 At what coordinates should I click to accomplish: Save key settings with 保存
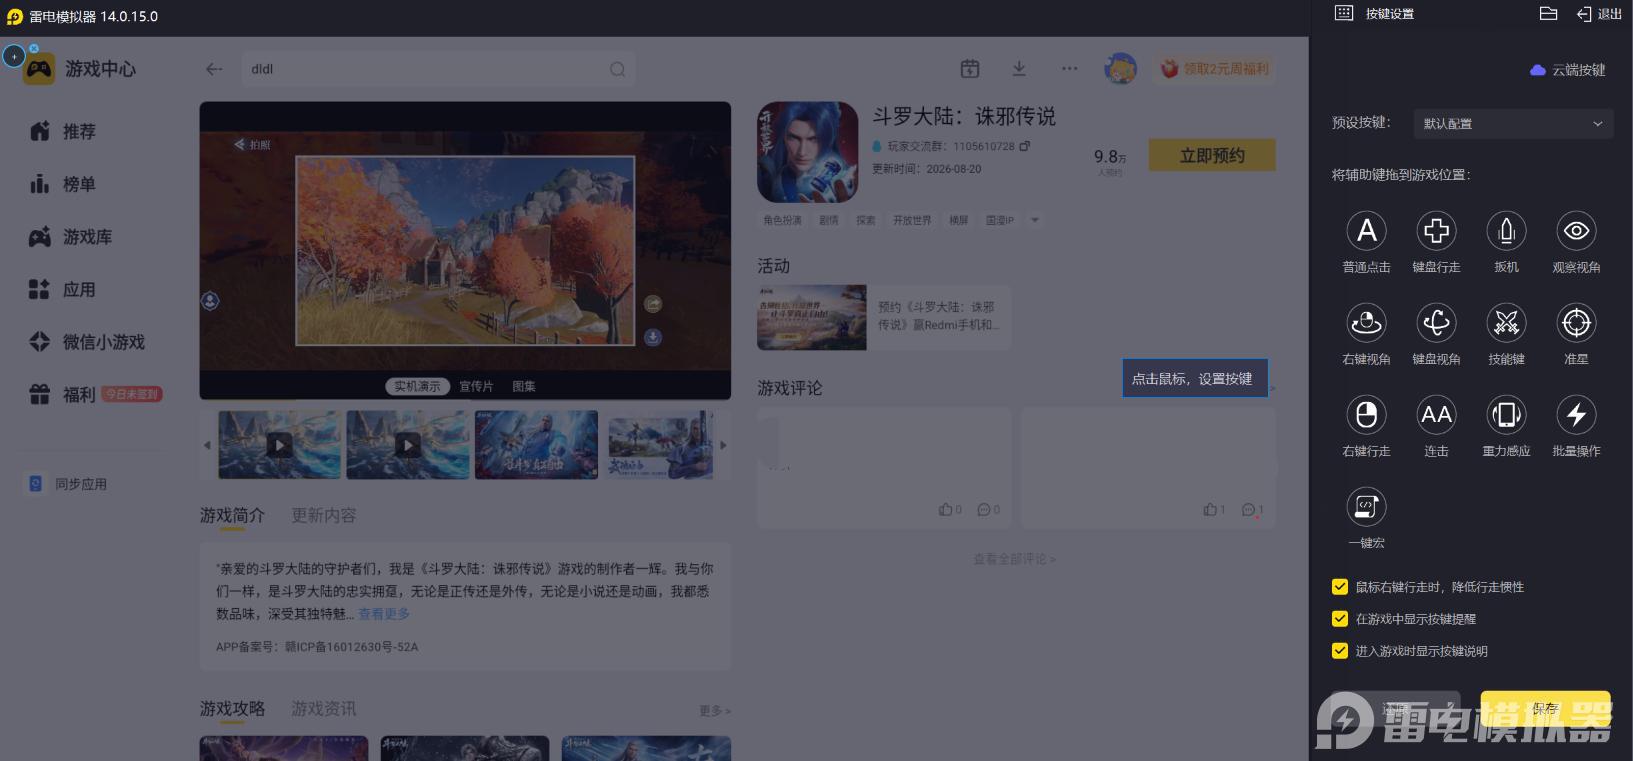click(x=1545, y=709)
